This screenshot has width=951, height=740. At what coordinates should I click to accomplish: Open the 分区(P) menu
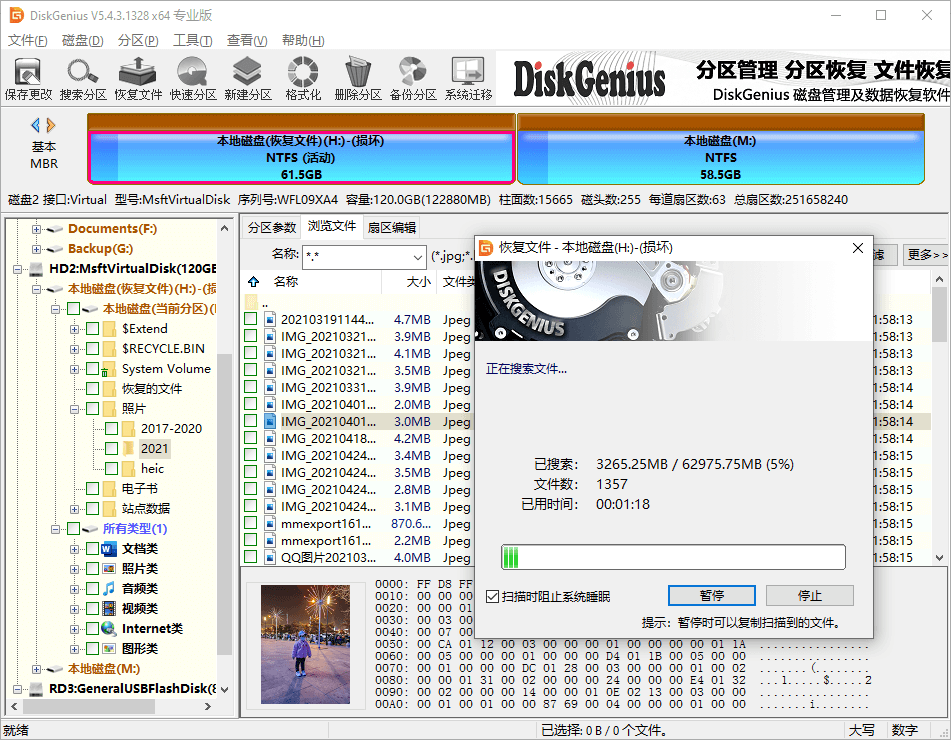point(138,40)
